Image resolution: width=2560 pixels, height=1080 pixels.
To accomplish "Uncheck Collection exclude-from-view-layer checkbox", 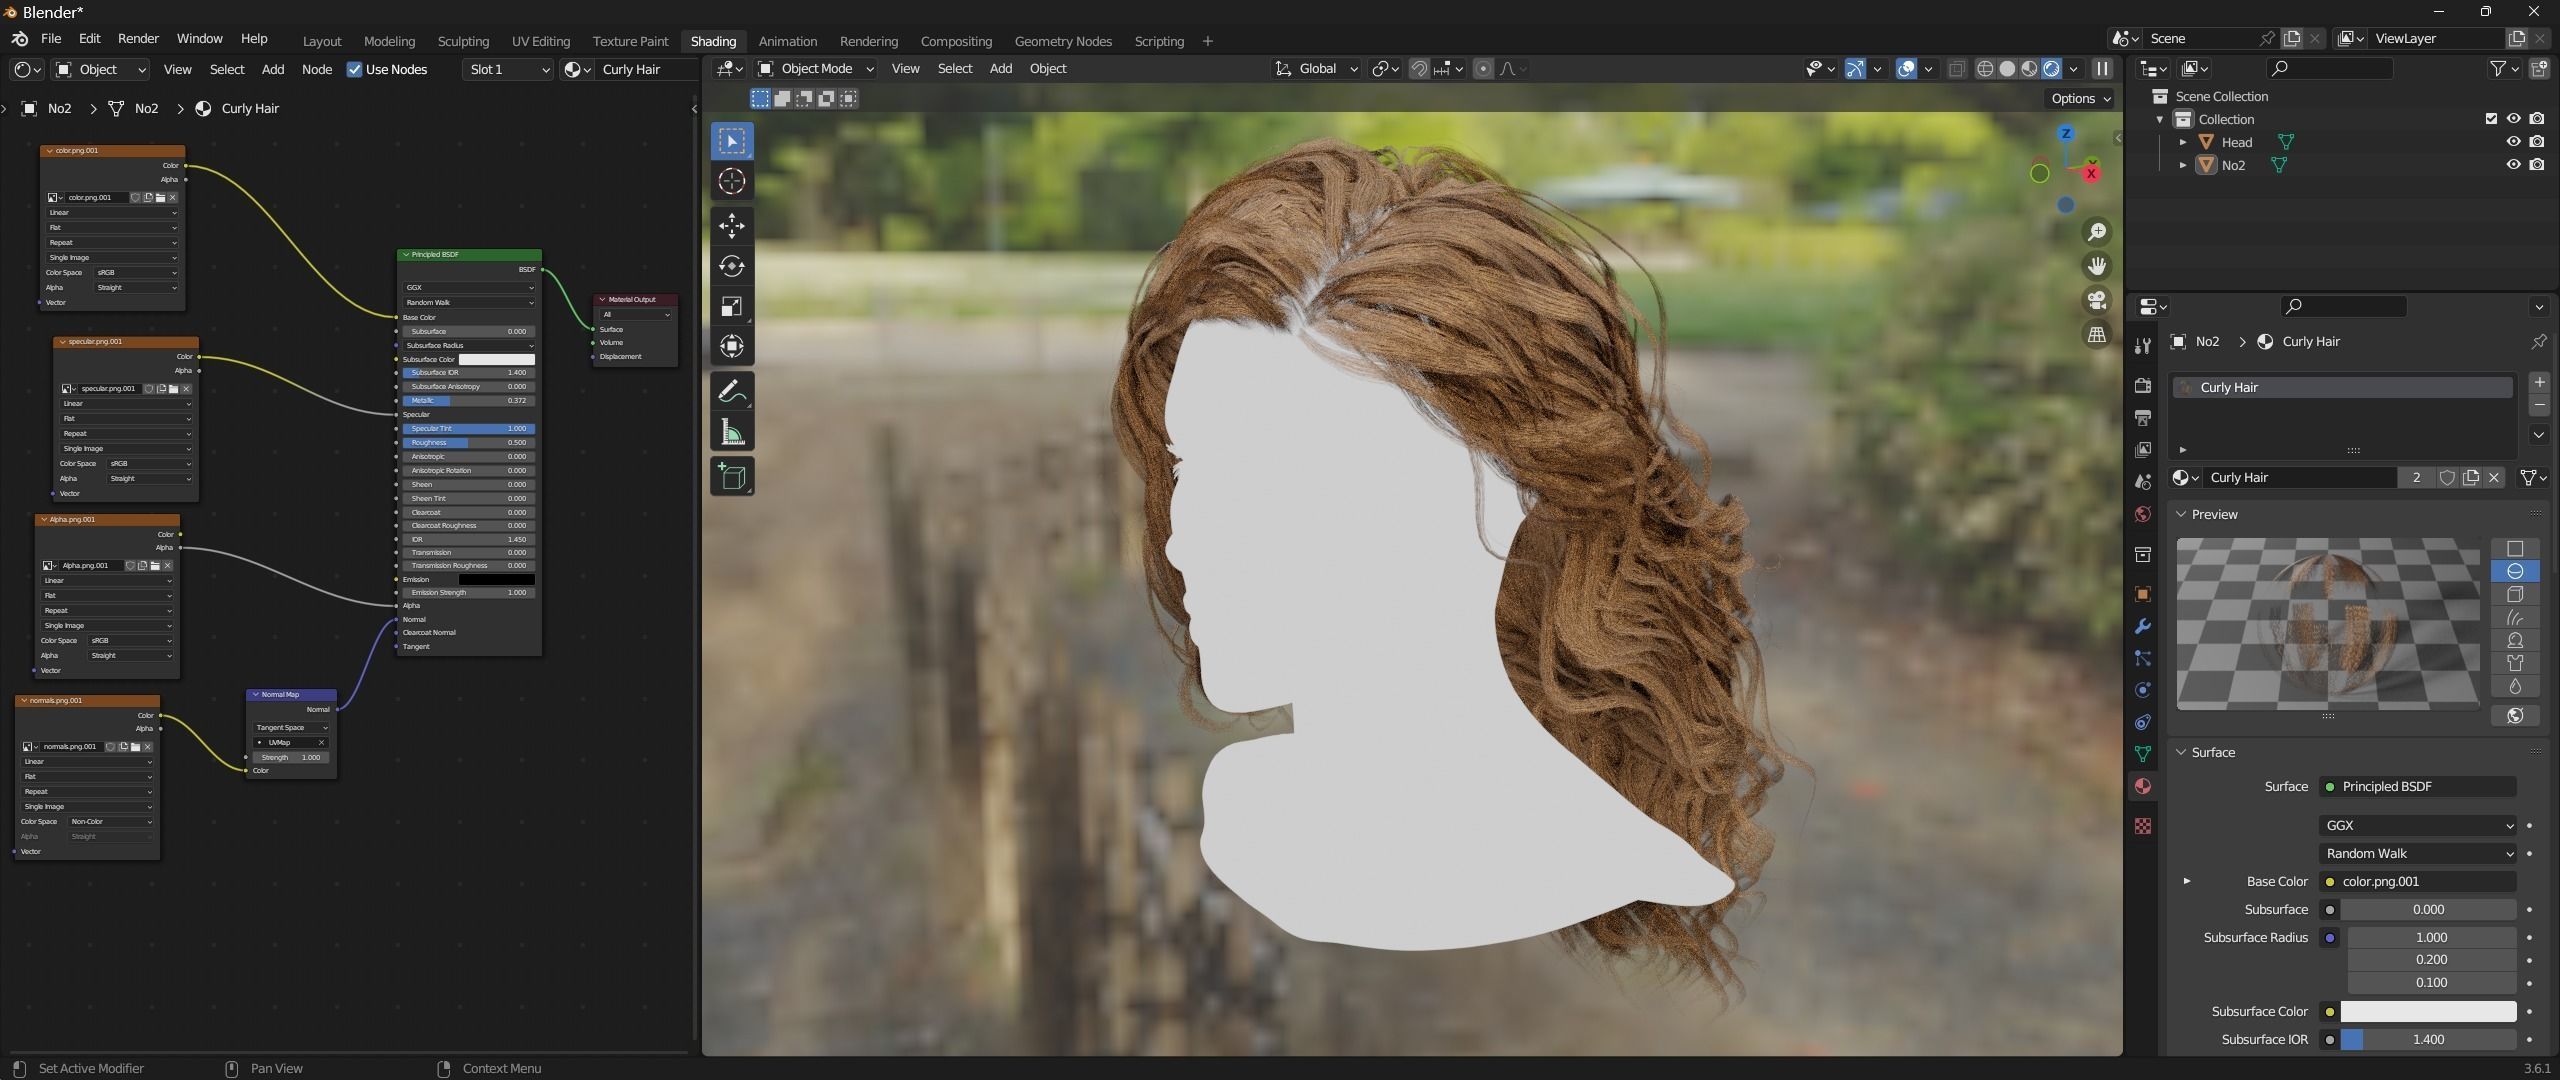I will pyautogui.click(x=2491, y=119).
